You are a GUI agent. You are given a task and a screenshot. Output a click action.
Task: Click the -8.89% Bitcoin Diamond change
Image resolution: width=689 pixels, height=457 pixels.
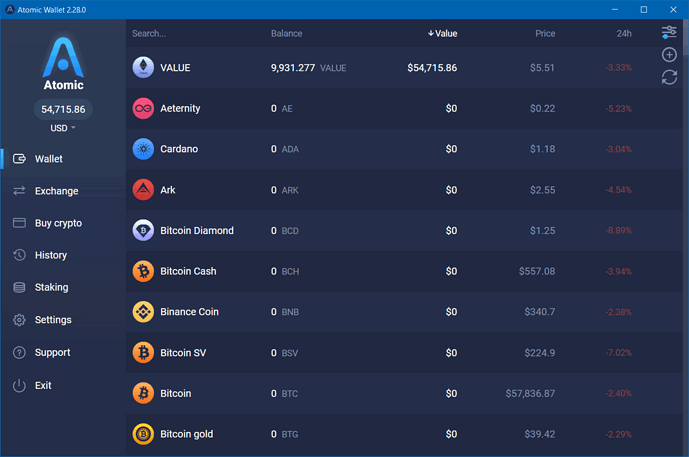pos(619,230)
